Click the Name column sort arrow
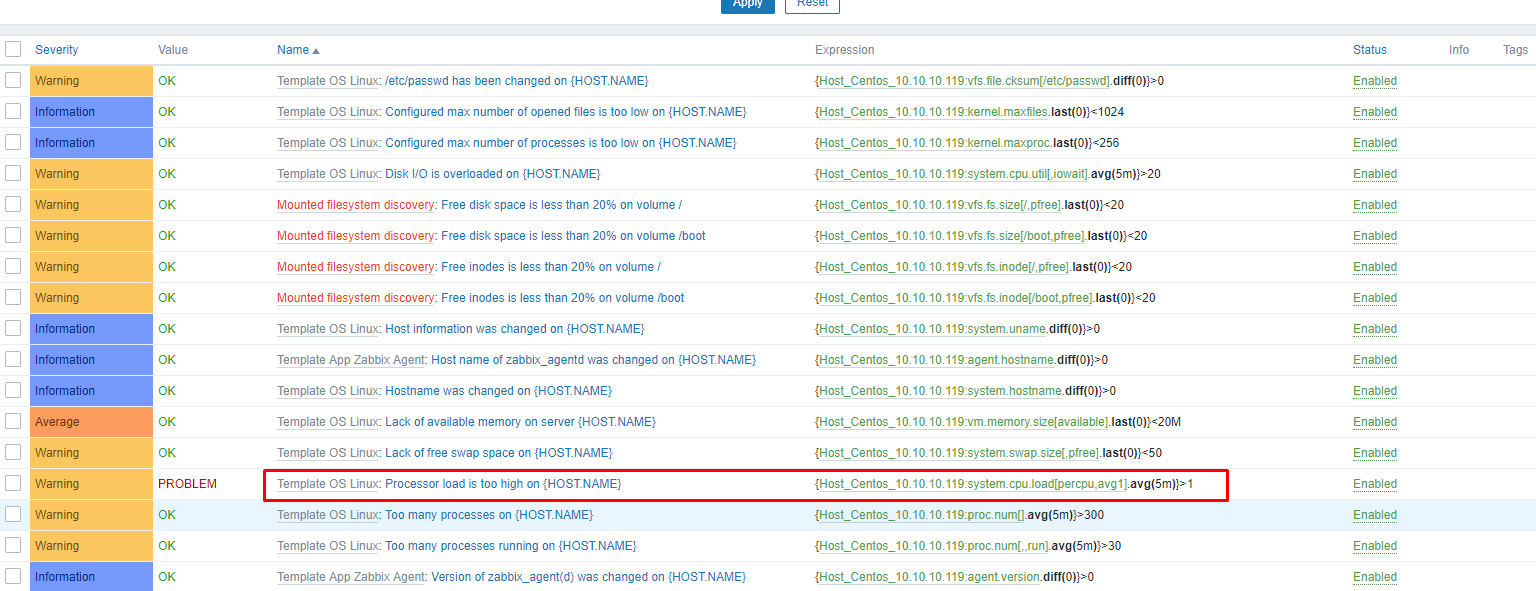This screenshot has height=591, width=1536. [x=316, y=50]
